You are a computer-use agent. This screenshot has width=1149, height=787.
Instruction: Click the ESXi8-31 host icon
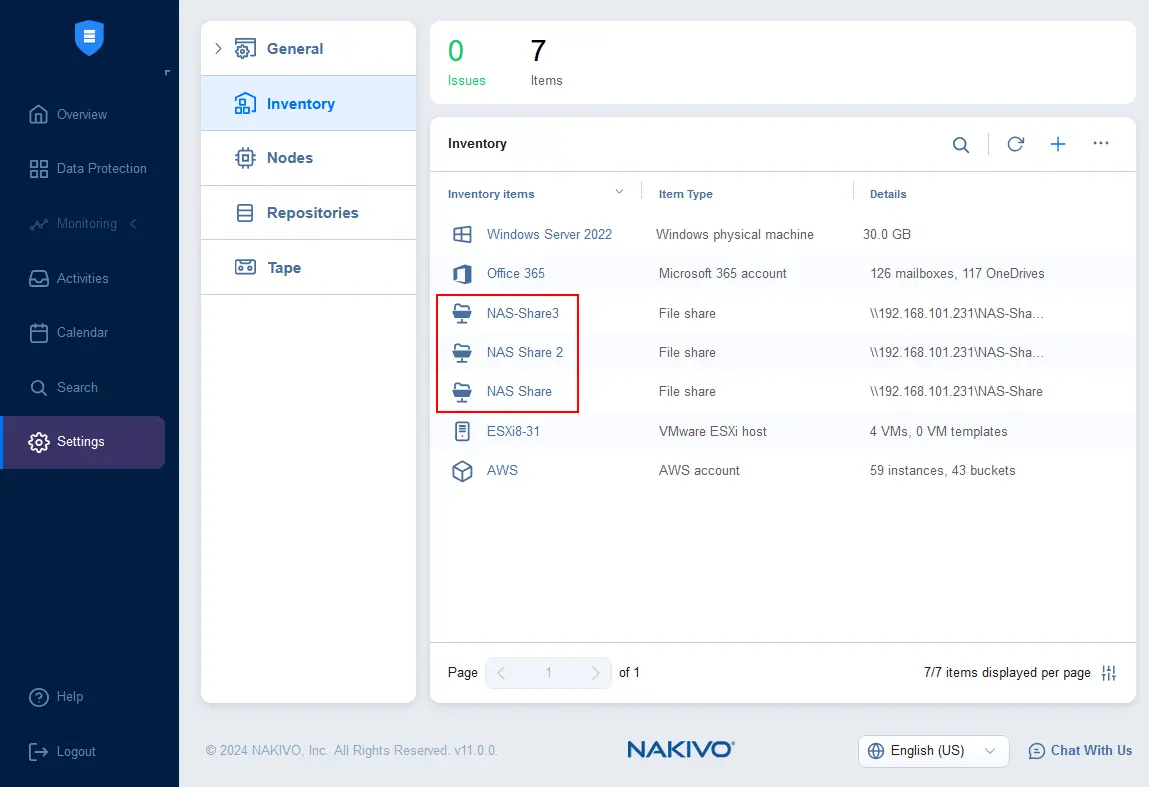462,431
